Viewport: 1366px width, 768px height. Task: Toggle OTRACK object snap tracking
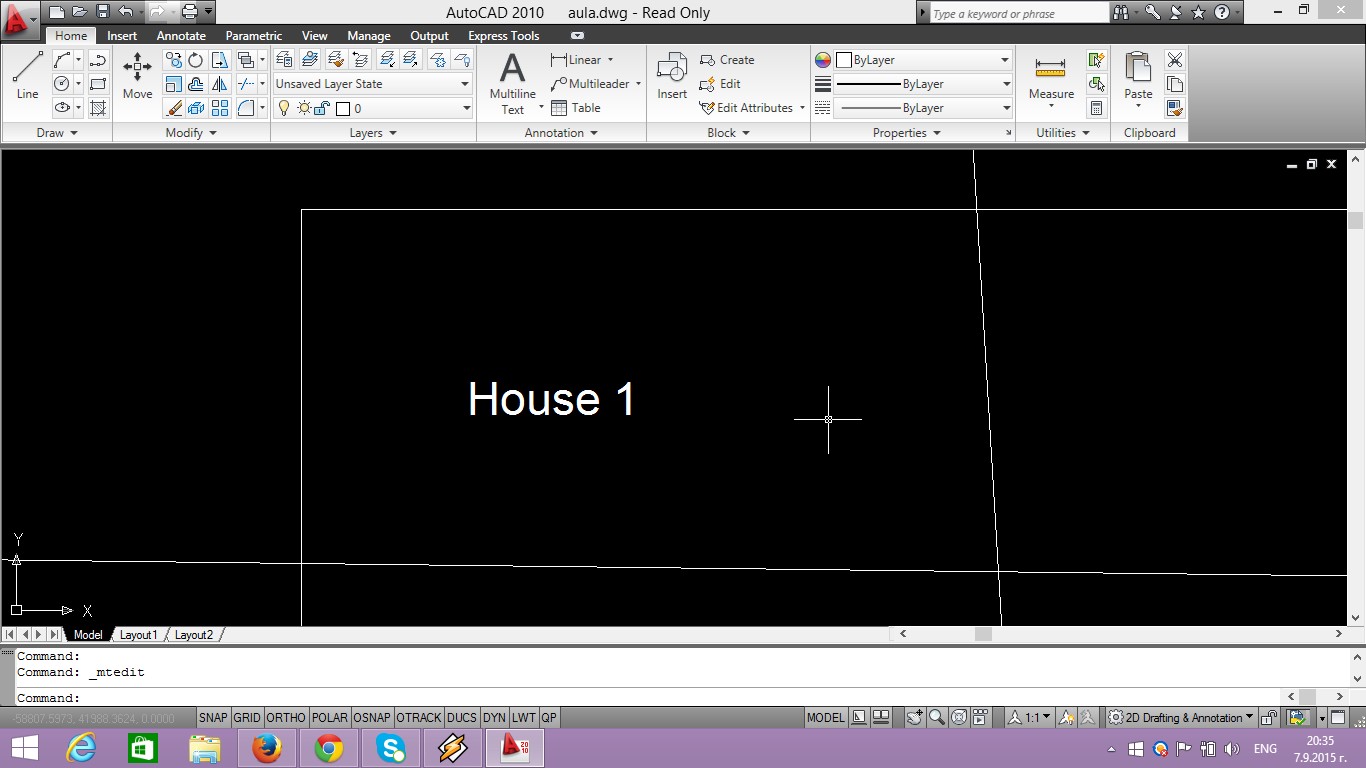[x=419, y=717]
